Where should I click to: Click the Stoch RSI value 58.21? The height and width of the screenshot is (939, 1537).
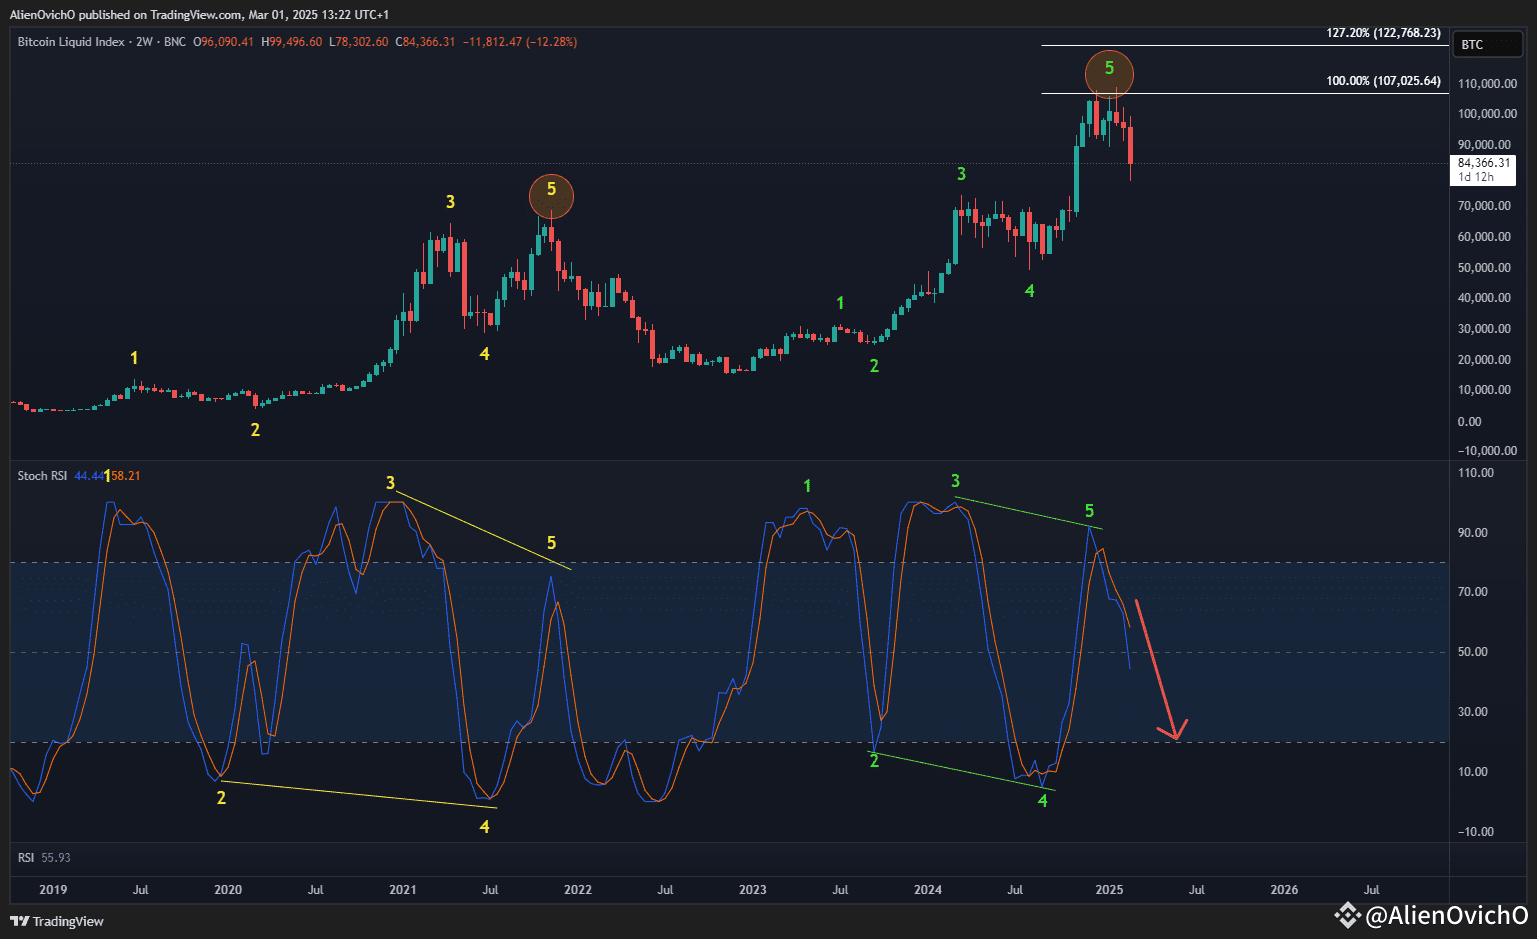point(126,476)
